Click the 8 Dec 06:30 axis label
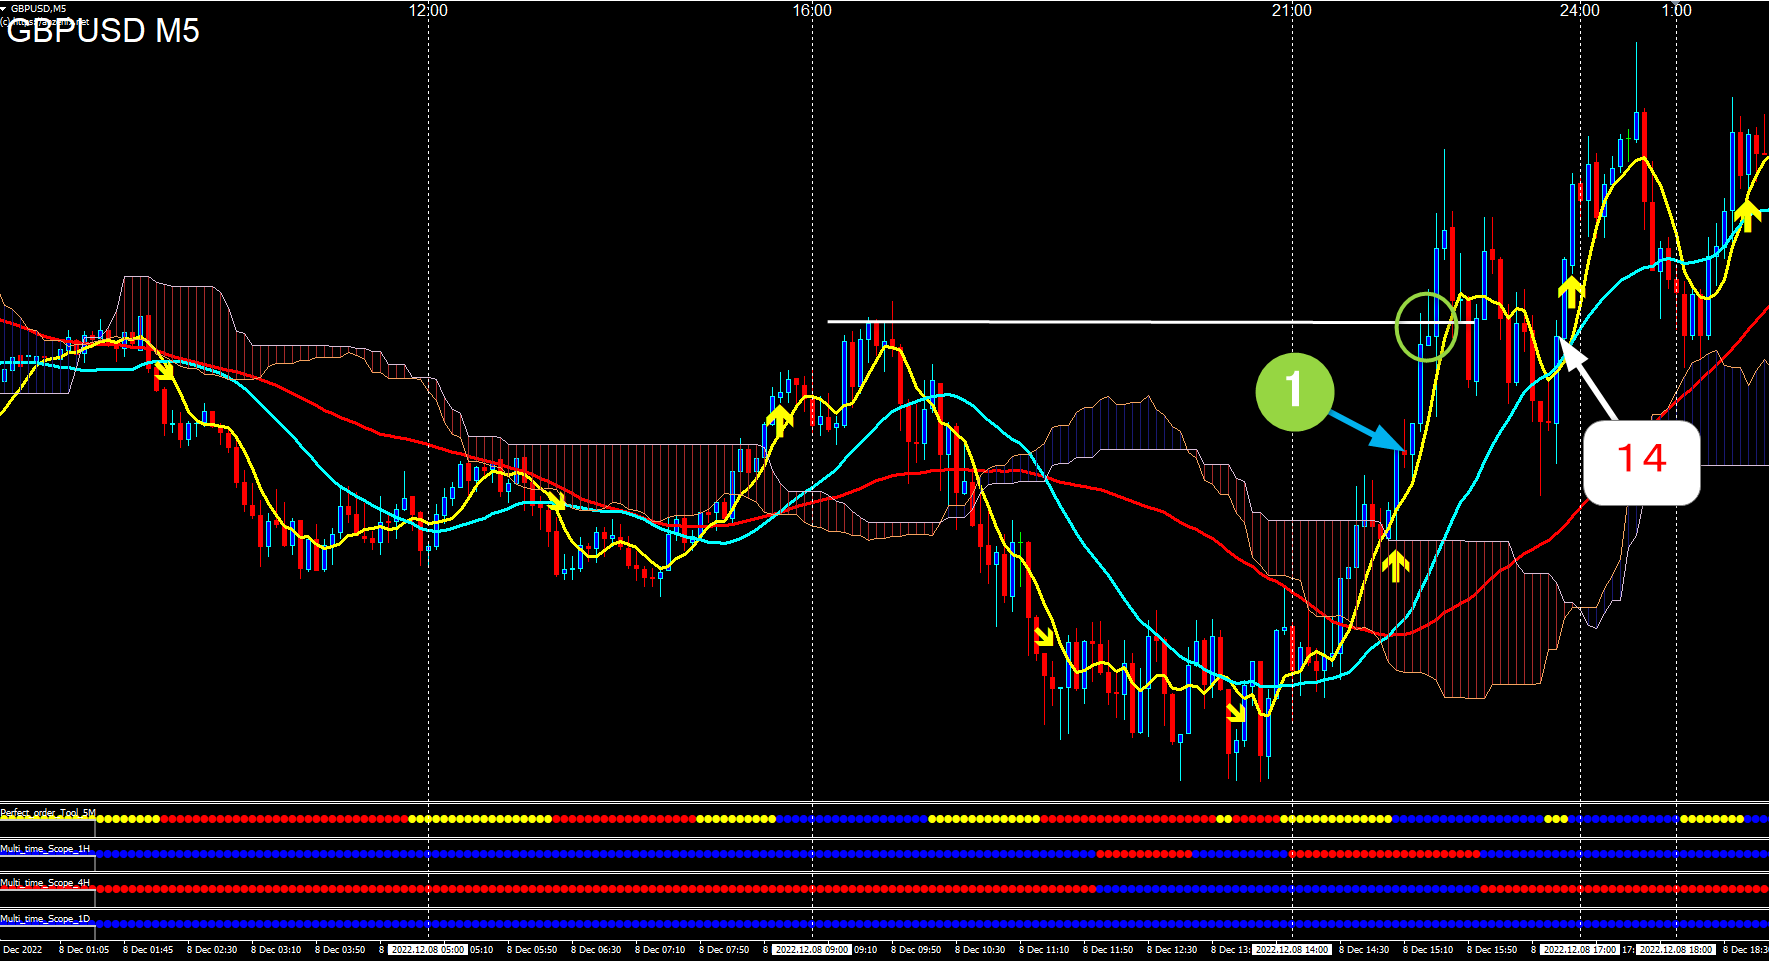The height and width of the screenshot is (961, 1769). 596,950
